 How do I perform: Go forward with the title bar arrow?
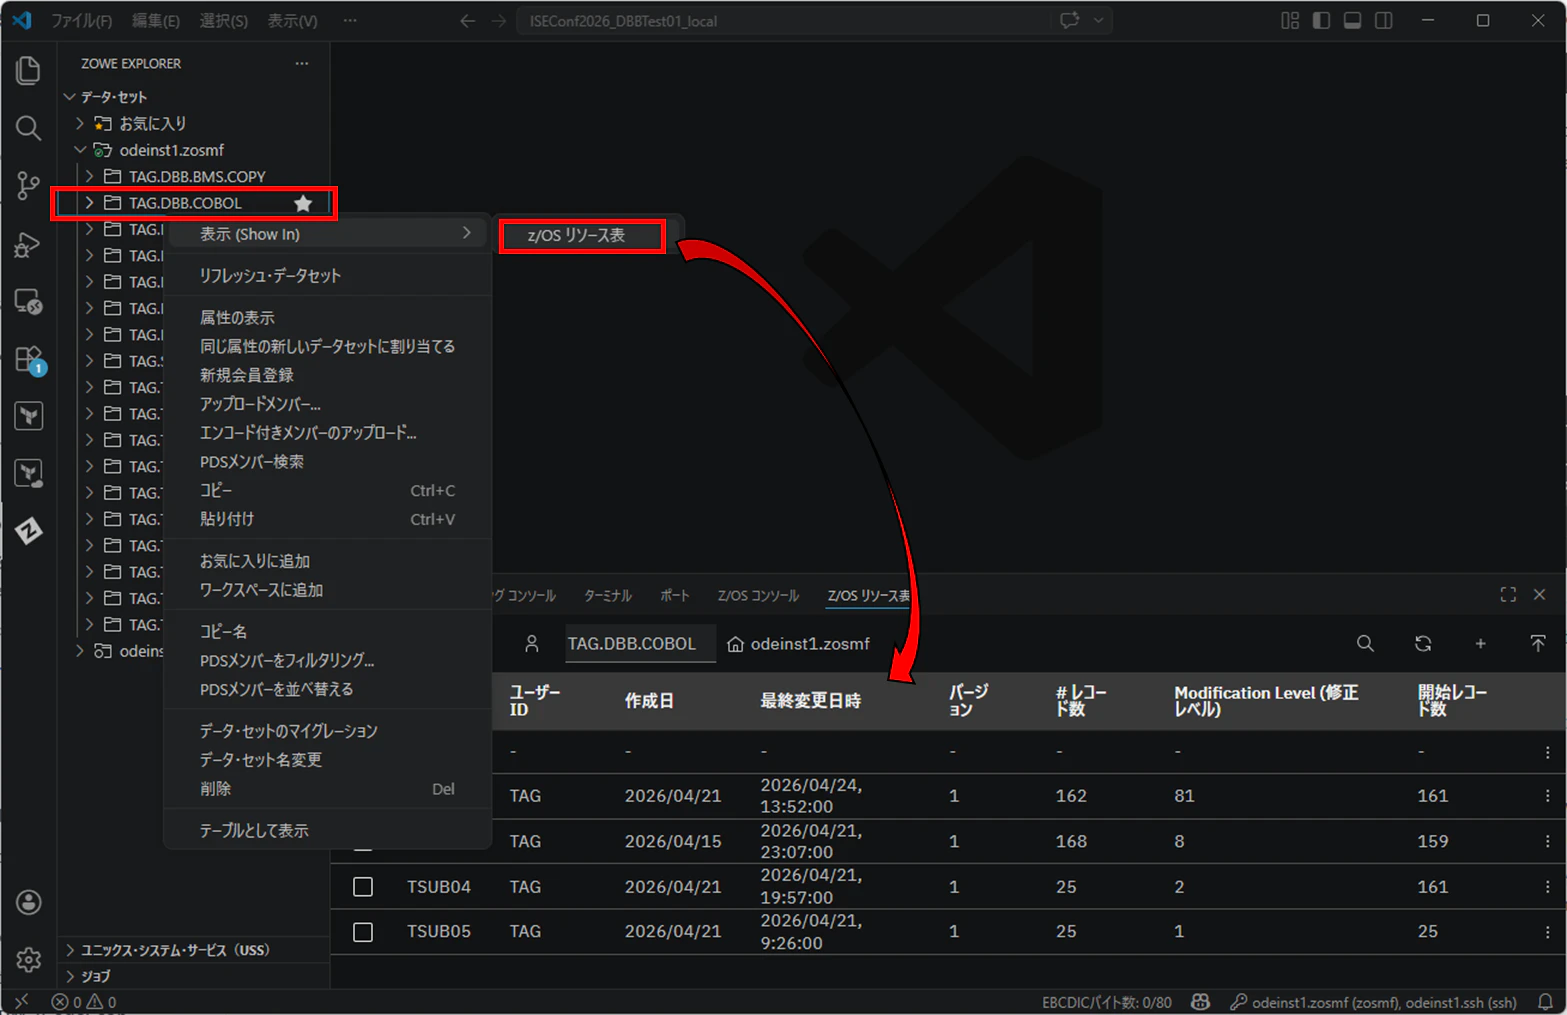pyautogui.click(x=498, y=20)
